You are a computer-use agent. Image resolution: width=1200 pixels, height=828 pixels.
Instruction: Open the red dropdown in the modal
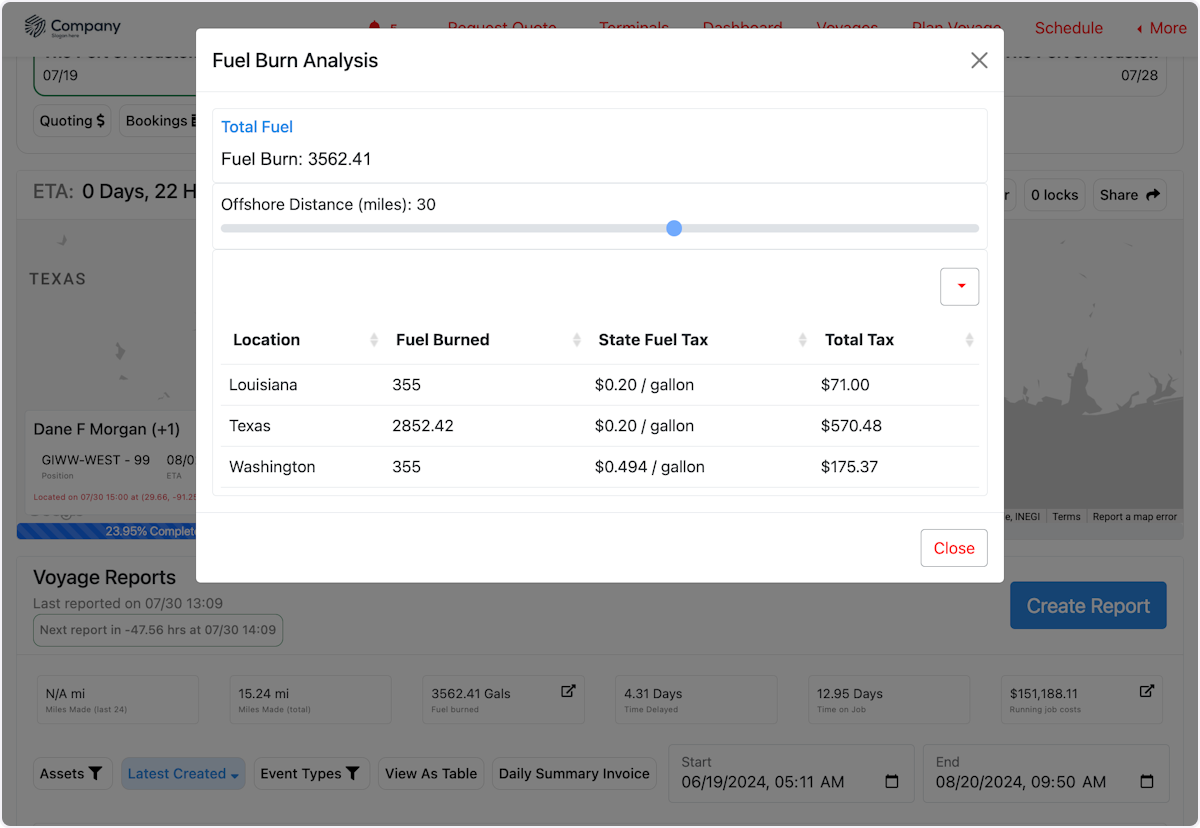(x=959, y=286)
